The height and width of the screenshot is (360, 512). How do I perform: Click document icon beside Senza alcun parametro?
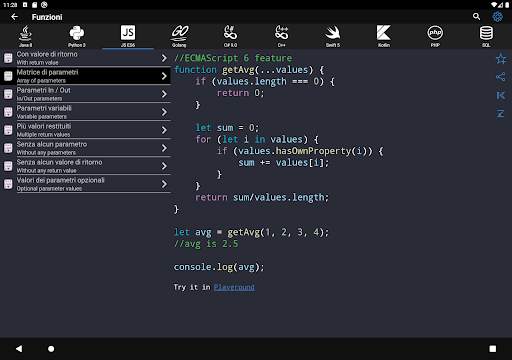tap(8, 148)
